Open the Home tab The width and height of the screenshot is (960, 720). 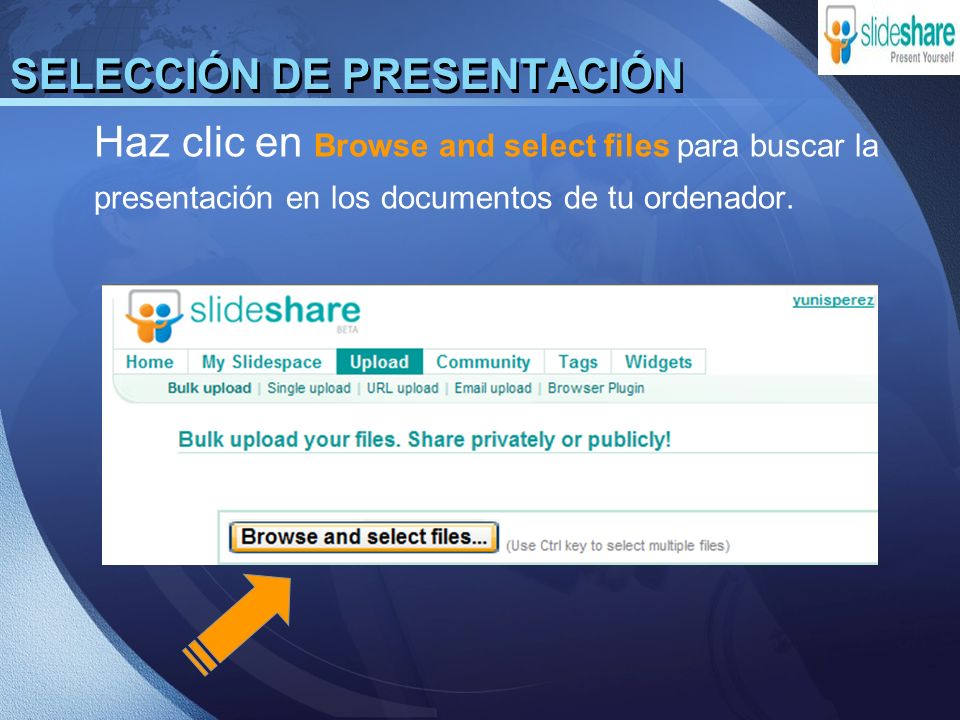pos(150,362)
